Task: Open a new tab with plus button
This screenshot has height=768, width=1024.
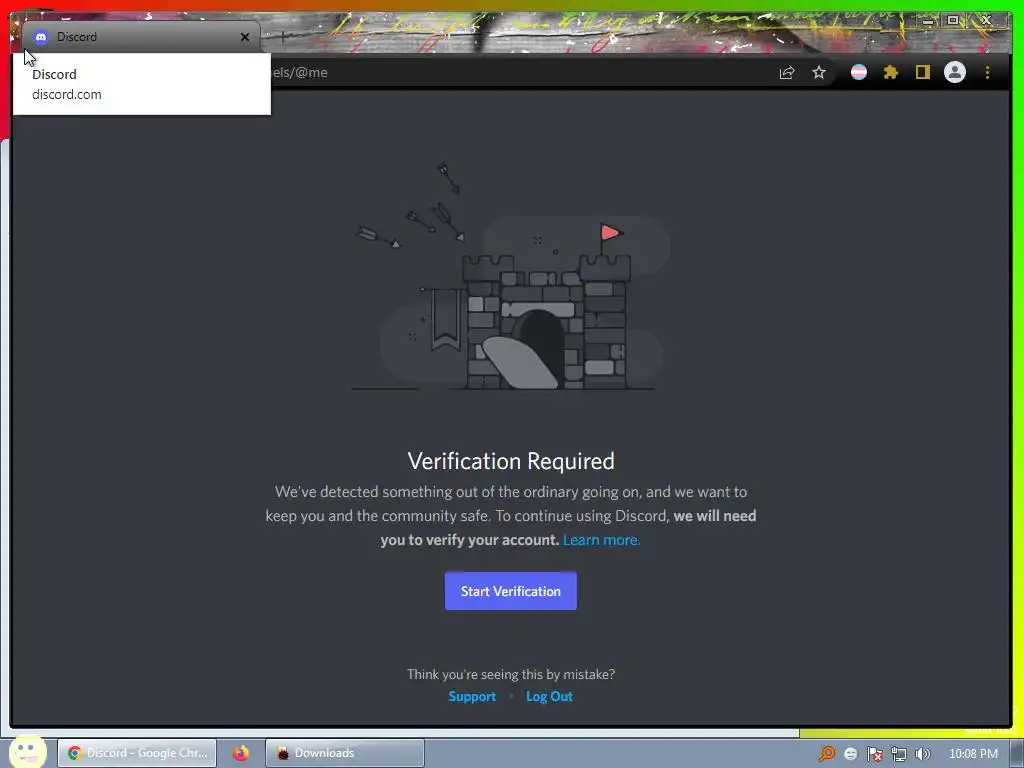Action: (x=282, y=37)
